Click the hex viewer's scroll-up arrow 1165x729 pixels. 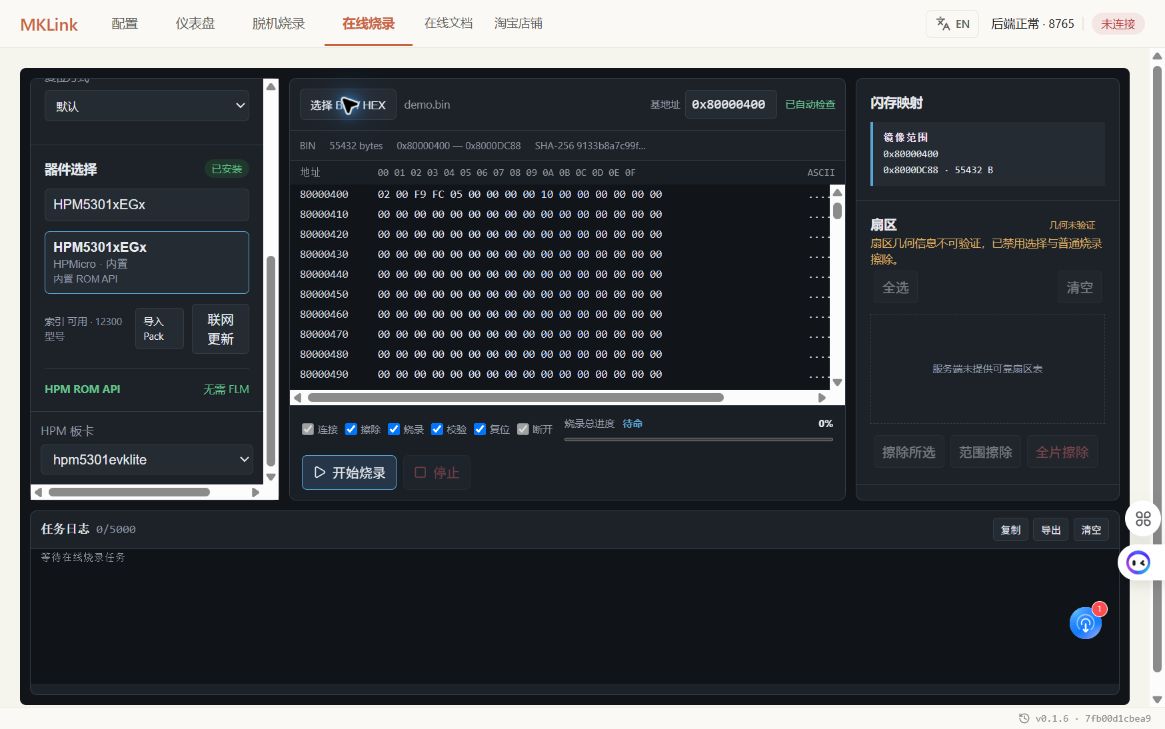[x=837, y=192]
